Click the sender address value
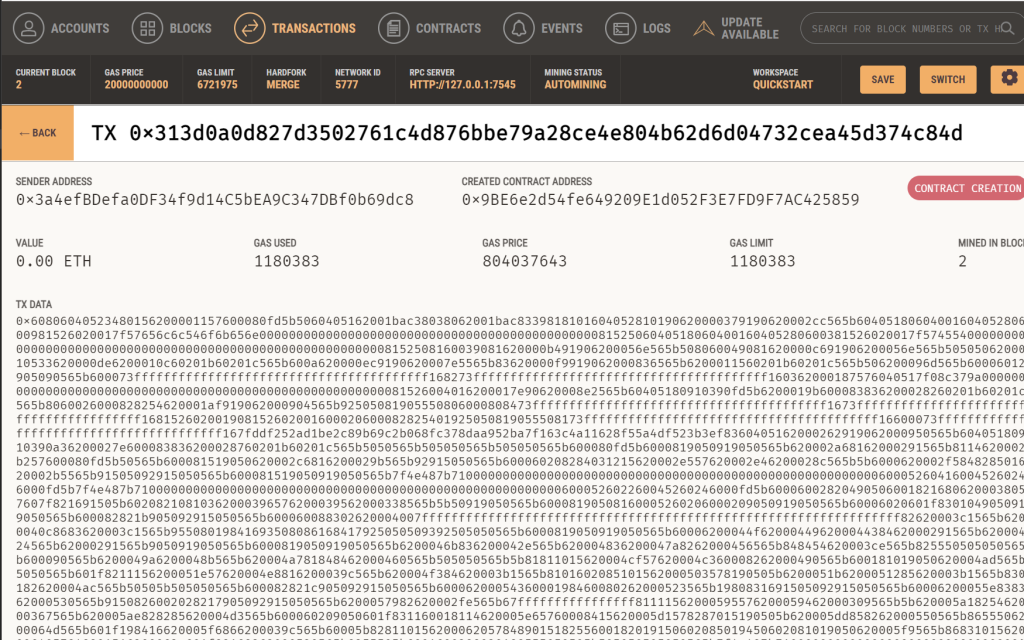1024x640 pixels. pos(215,200)
